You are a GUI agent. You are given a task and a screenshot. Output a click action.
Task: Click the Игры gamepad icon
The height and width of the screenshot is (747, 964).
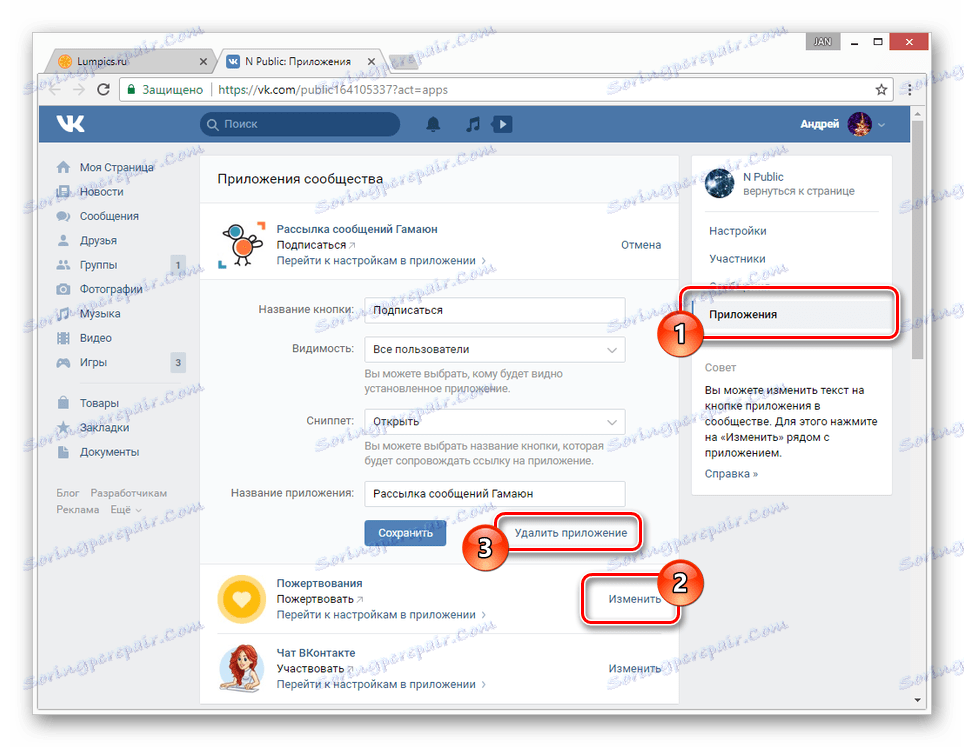point(63,363)
